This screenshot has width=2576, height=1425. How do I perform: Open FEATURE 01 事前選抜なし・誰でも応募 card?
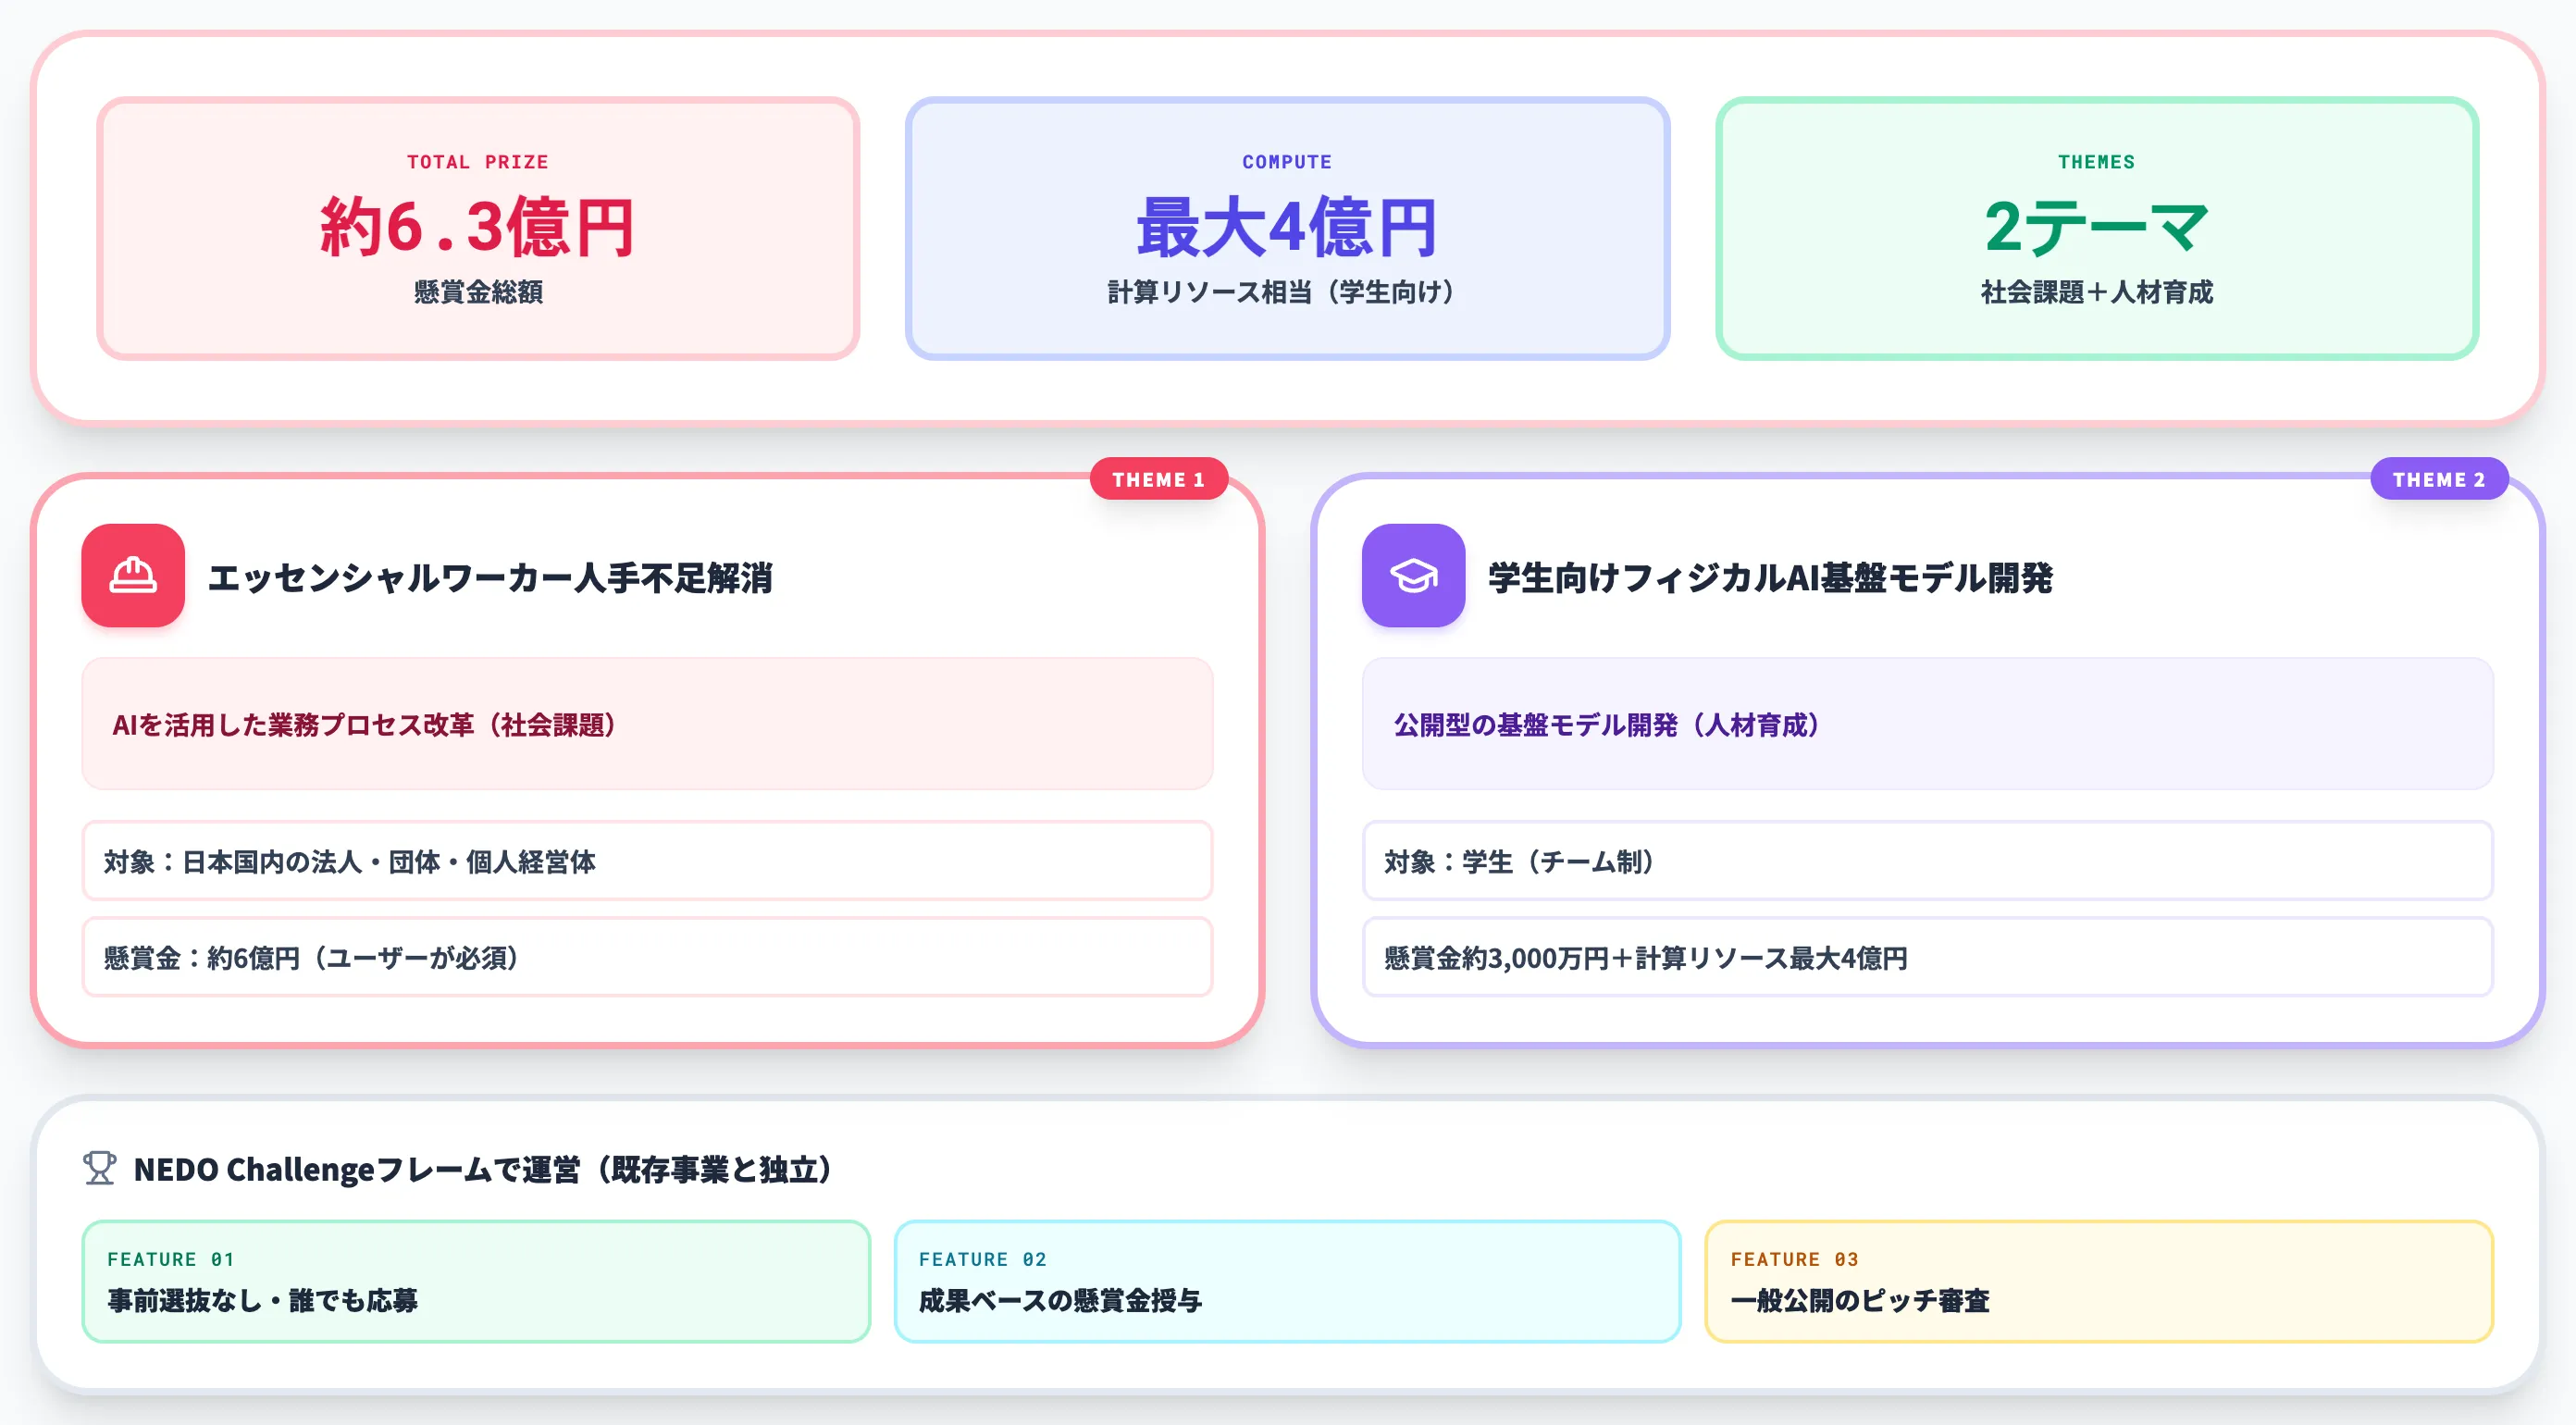click(x=476, y=1281)
